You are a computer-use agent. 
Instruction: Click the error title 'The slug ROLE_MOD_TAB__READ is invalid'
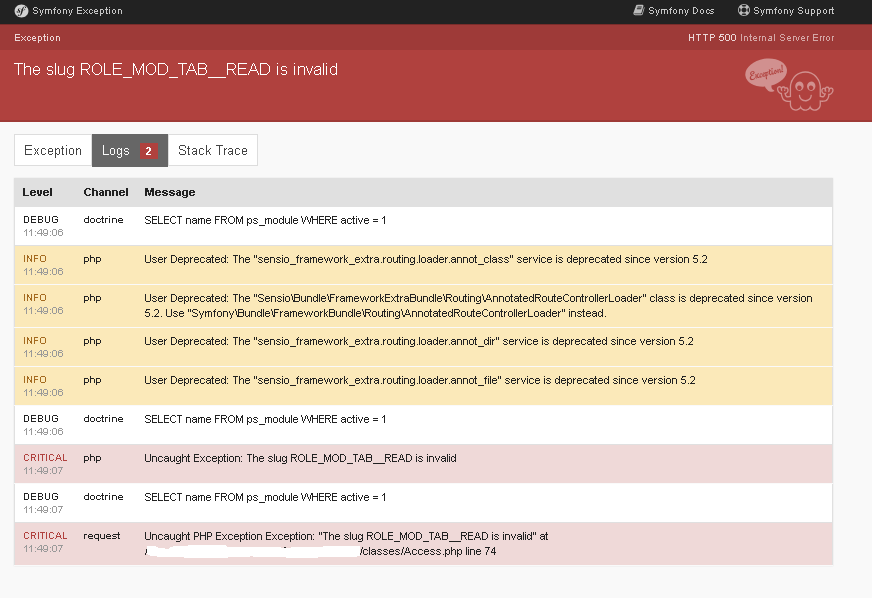(176, 69)
